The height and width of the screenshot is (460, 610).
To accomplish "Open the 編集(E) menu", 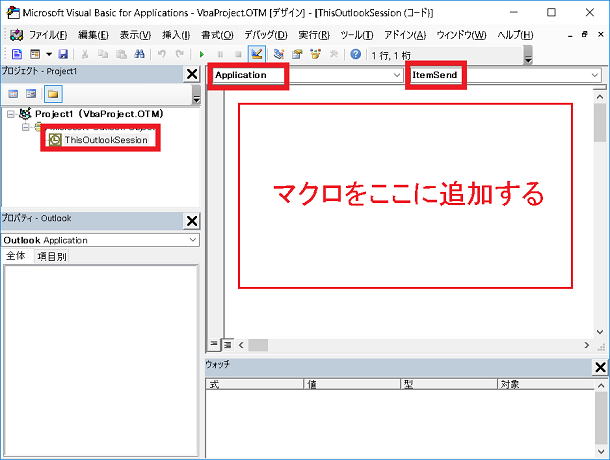I will click(93, 35).
